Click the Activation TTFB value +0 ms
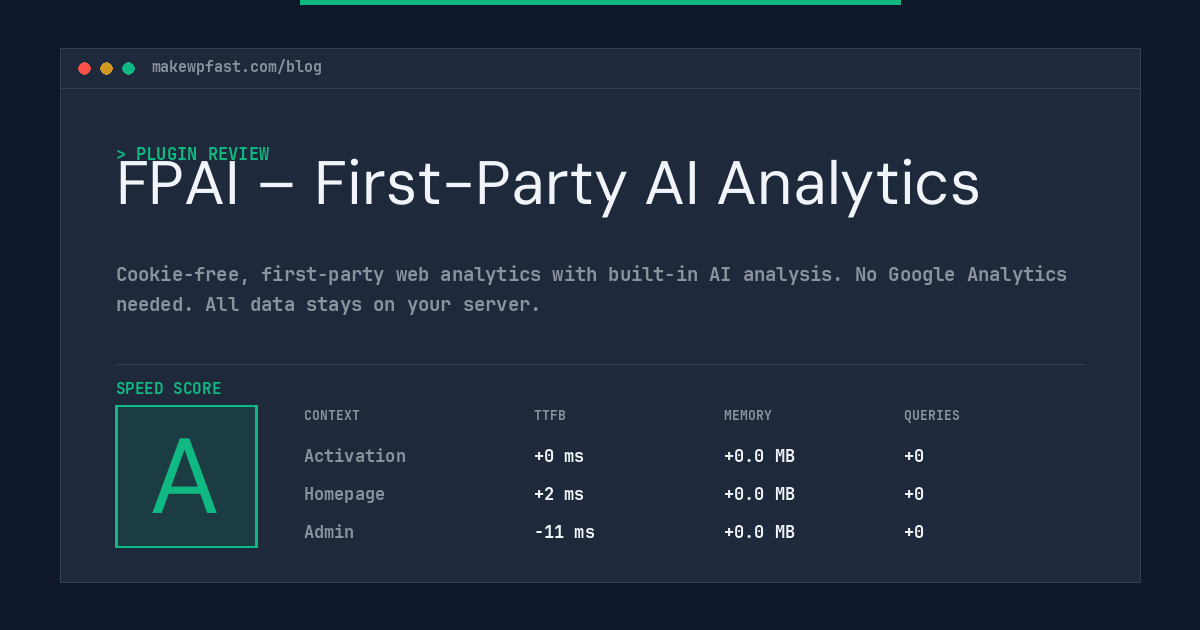The width and height of the screenshot is (1200, 630). pyautogui.click(x=559, y=456)
